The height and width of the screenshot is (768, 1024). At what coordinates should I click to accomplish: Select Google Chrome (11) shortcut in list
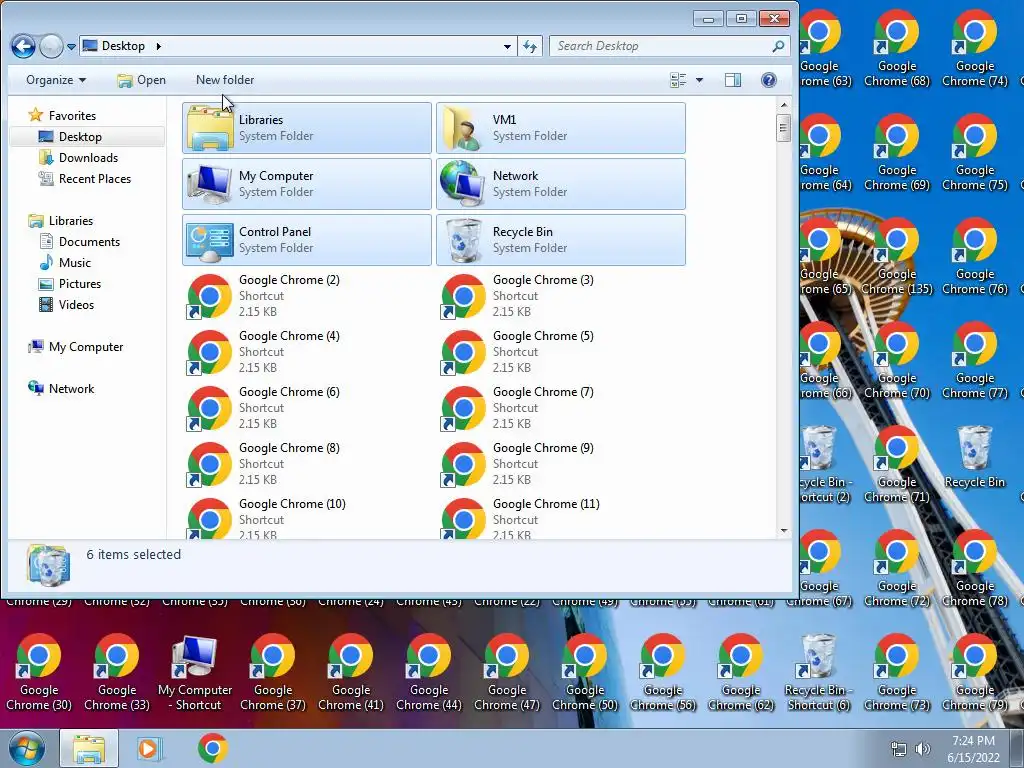tap(561, 517)
